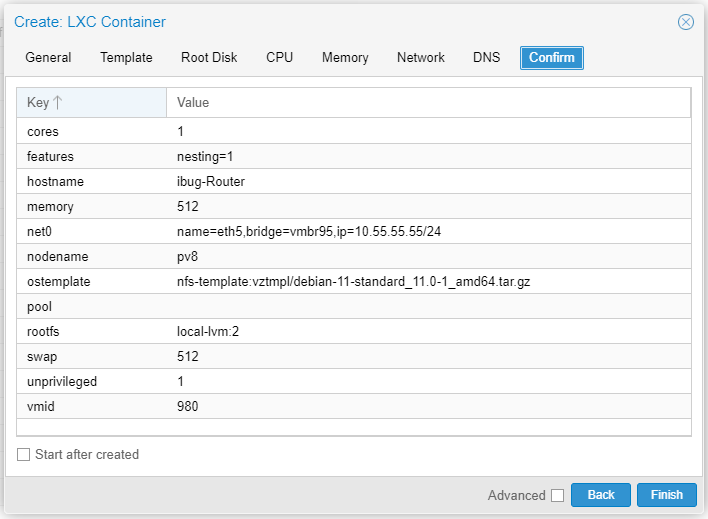Sort by the Key column arrow
This screenshot has width=708, height=519.
coord(57,103)
